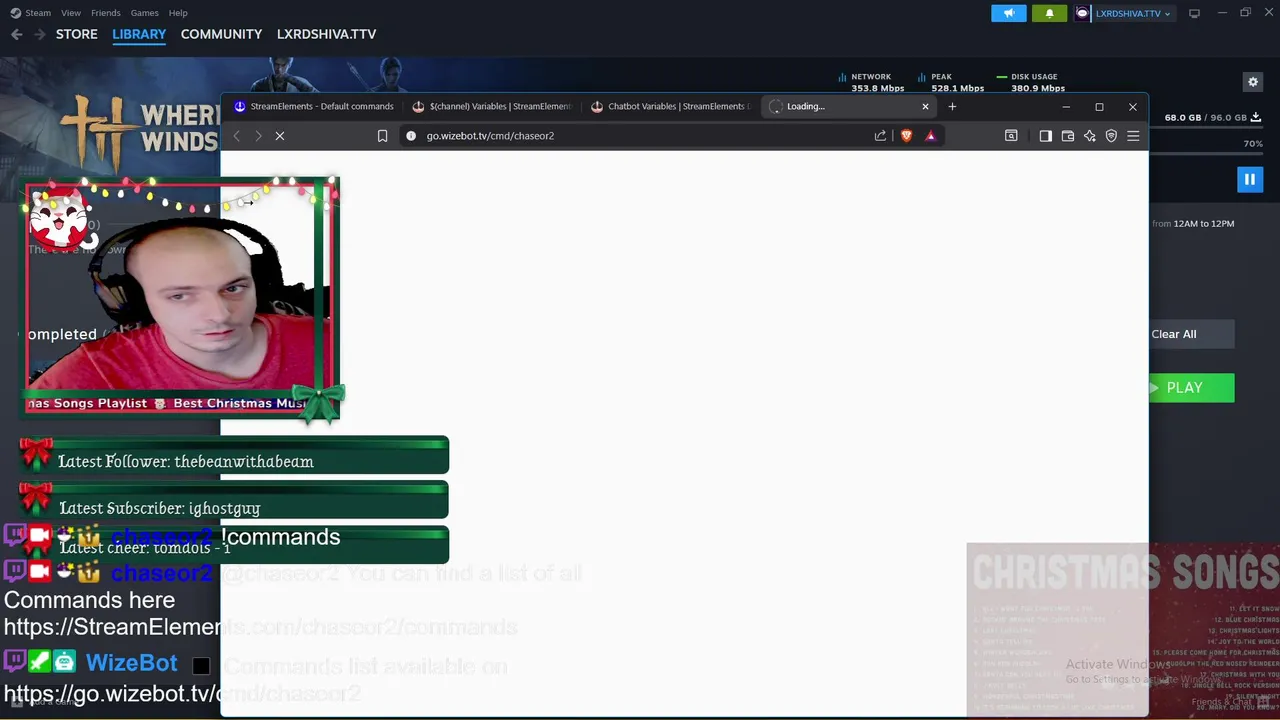
Task: Click Steam's back navigation arrow
Action: (x=17, y=34)
